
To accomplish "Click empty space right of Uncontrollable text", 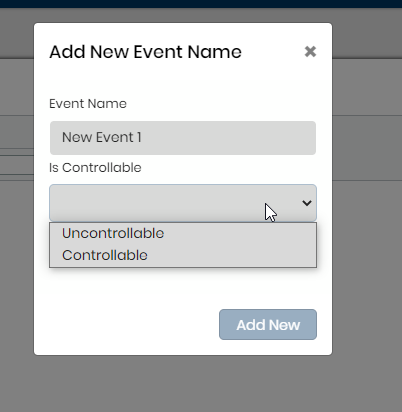I will 240,233.
